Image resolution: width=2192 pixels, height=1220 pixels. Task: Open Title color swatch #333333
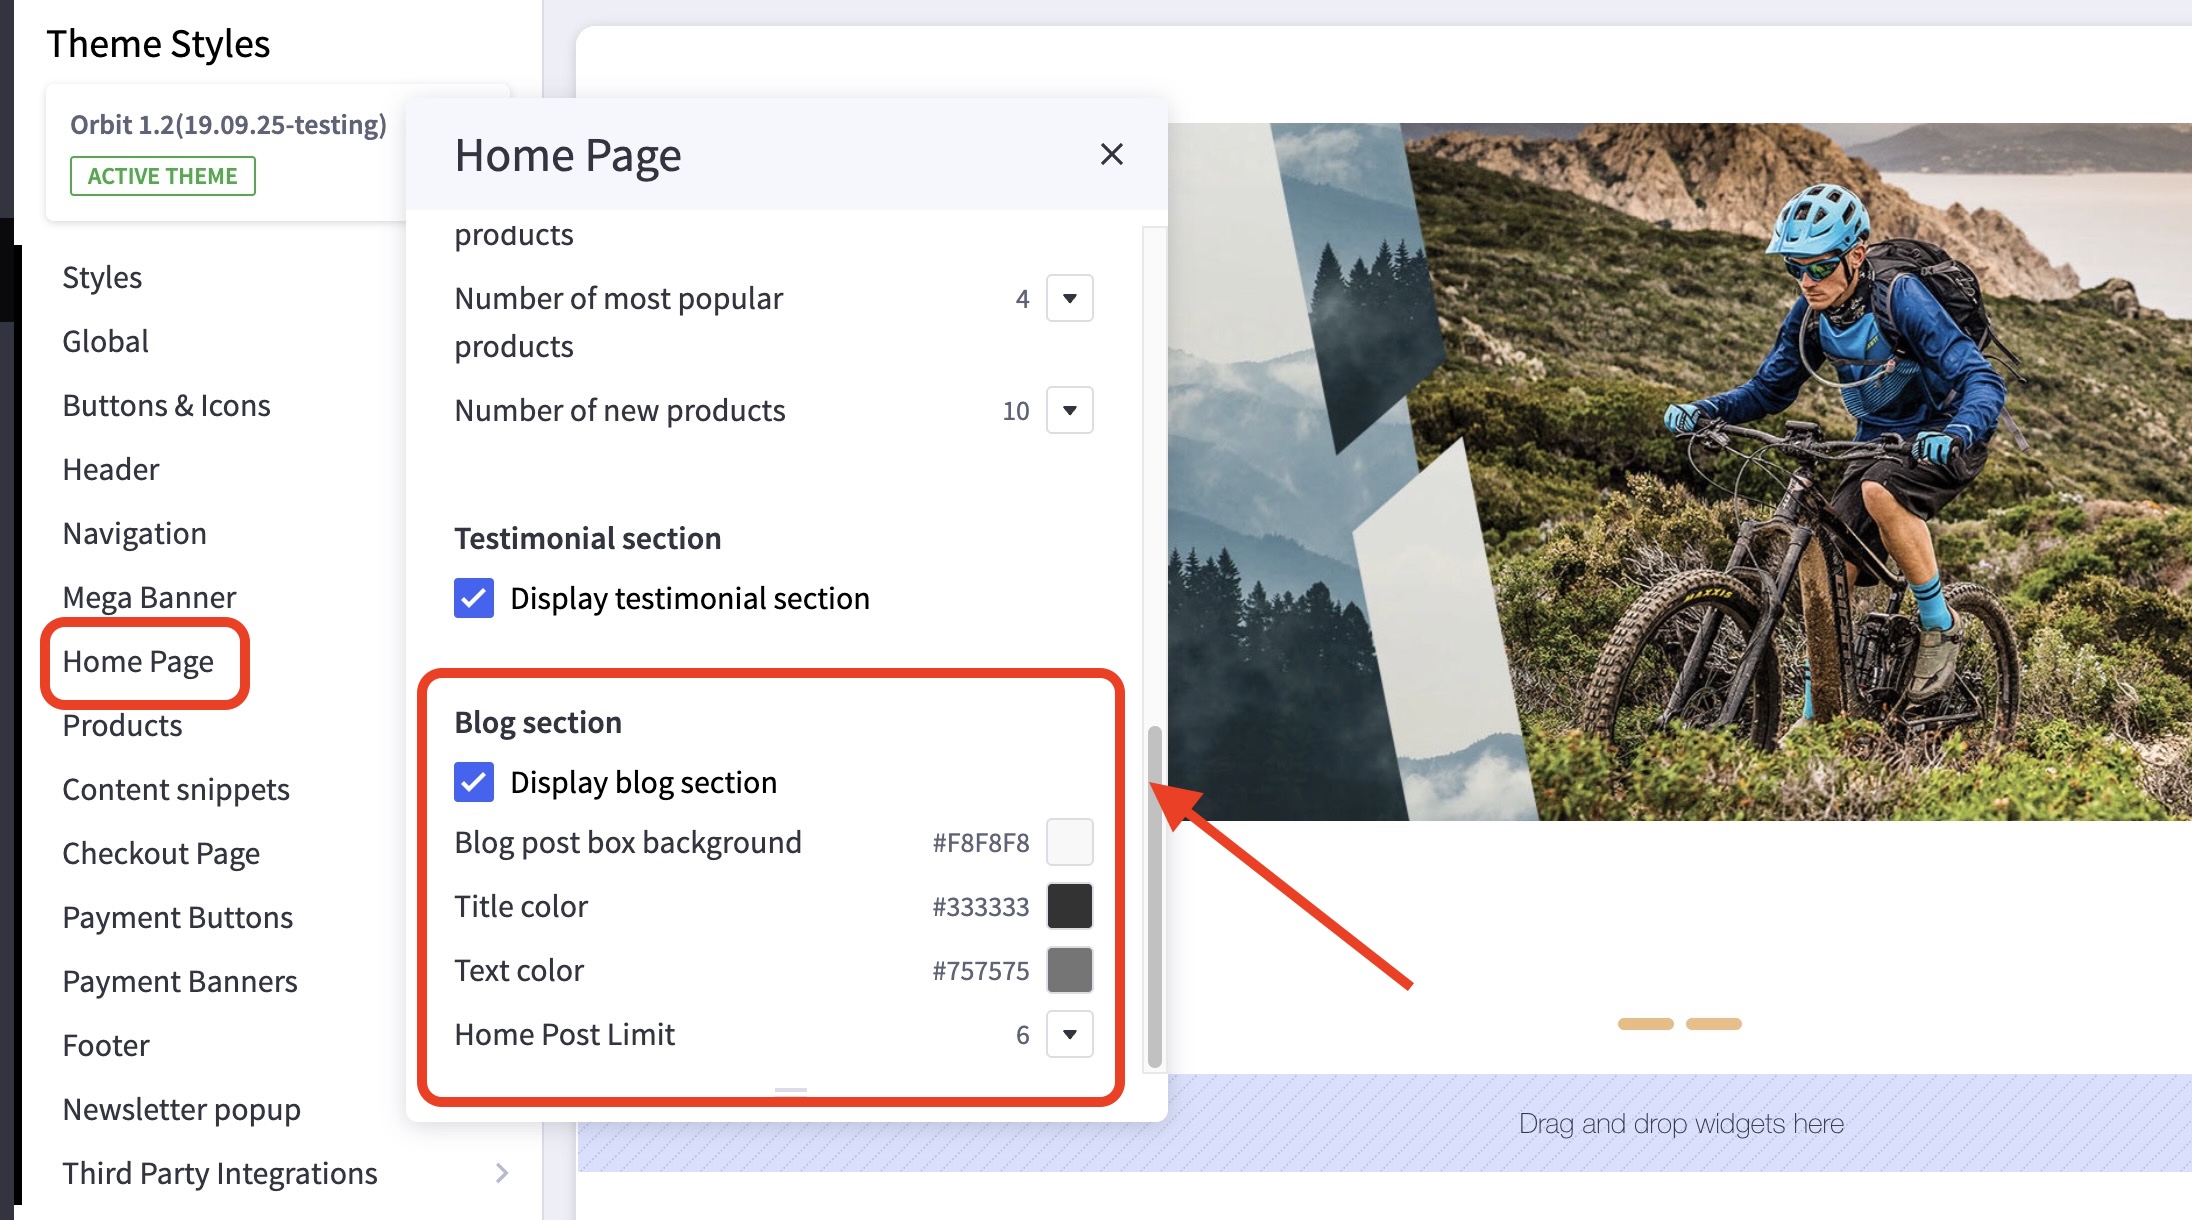[x=1069, y=906]
